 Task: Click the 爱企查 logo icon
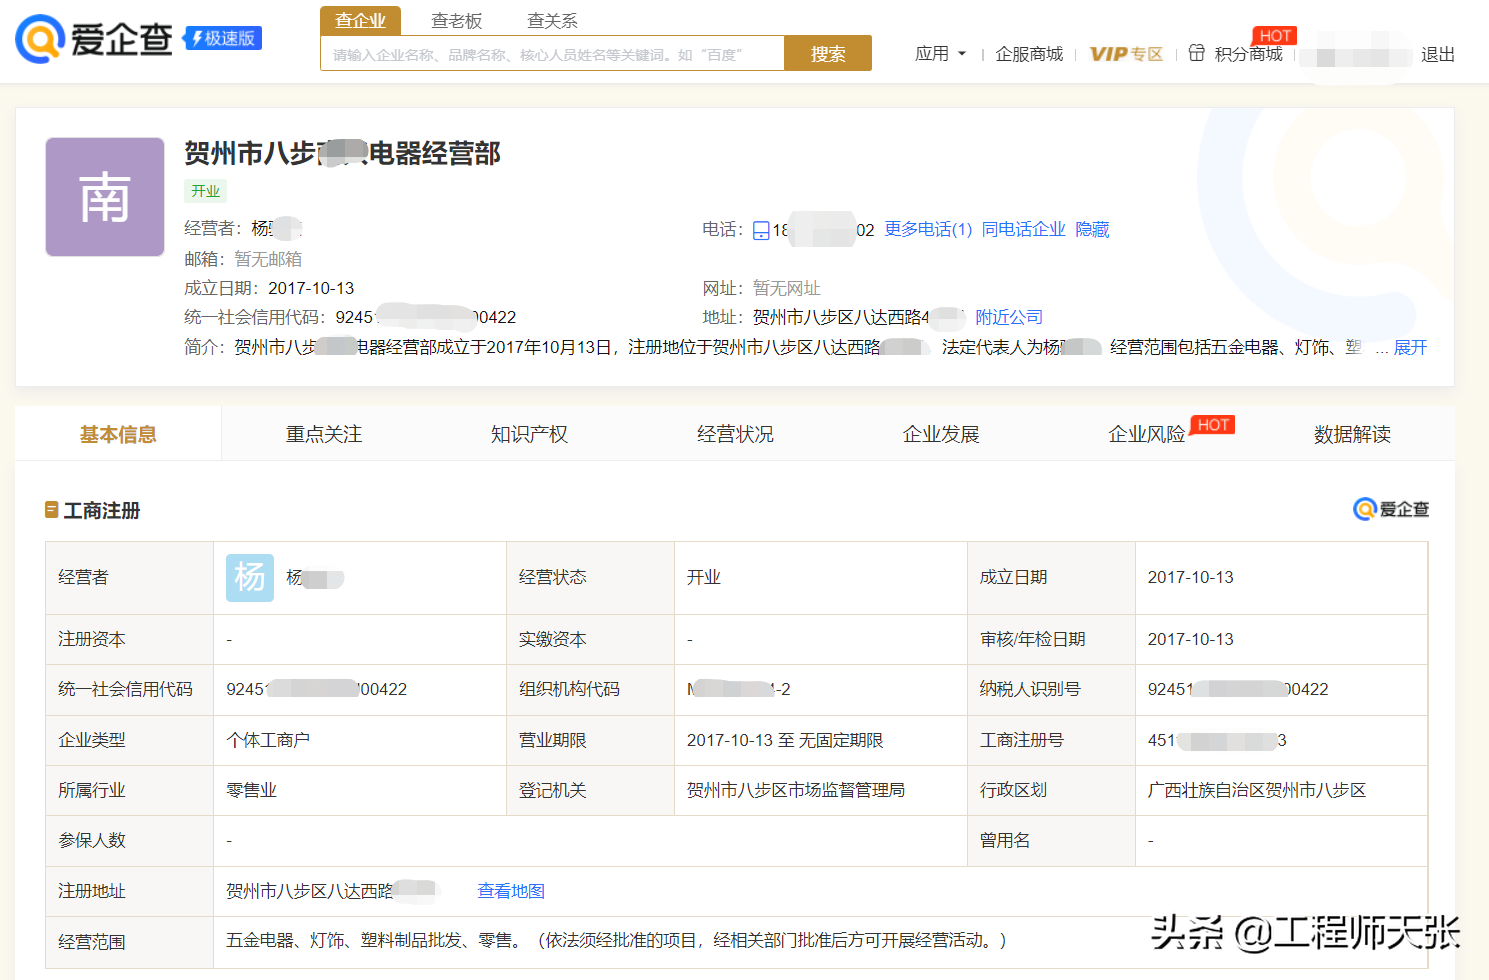pyautogui.click(x=40, y=39)
